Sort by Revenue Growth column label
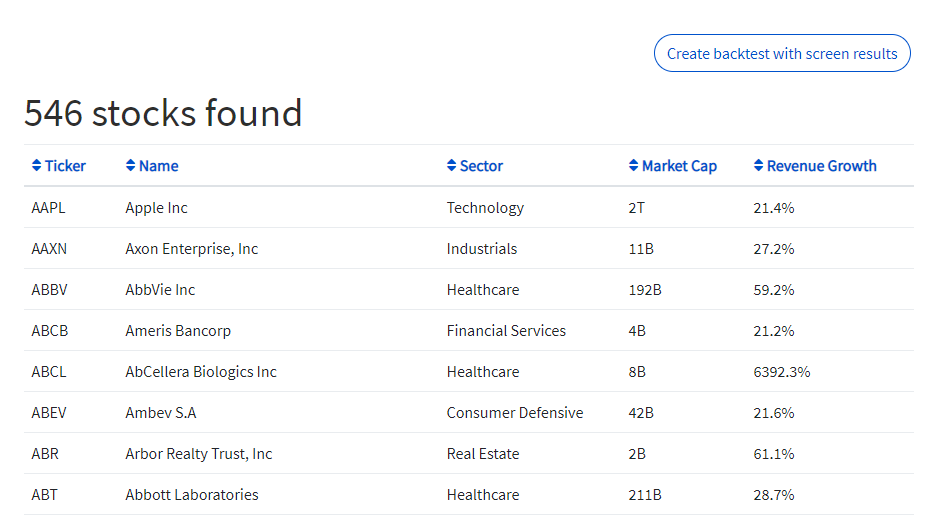The image size is (945, 521). (x=821, y=166)
